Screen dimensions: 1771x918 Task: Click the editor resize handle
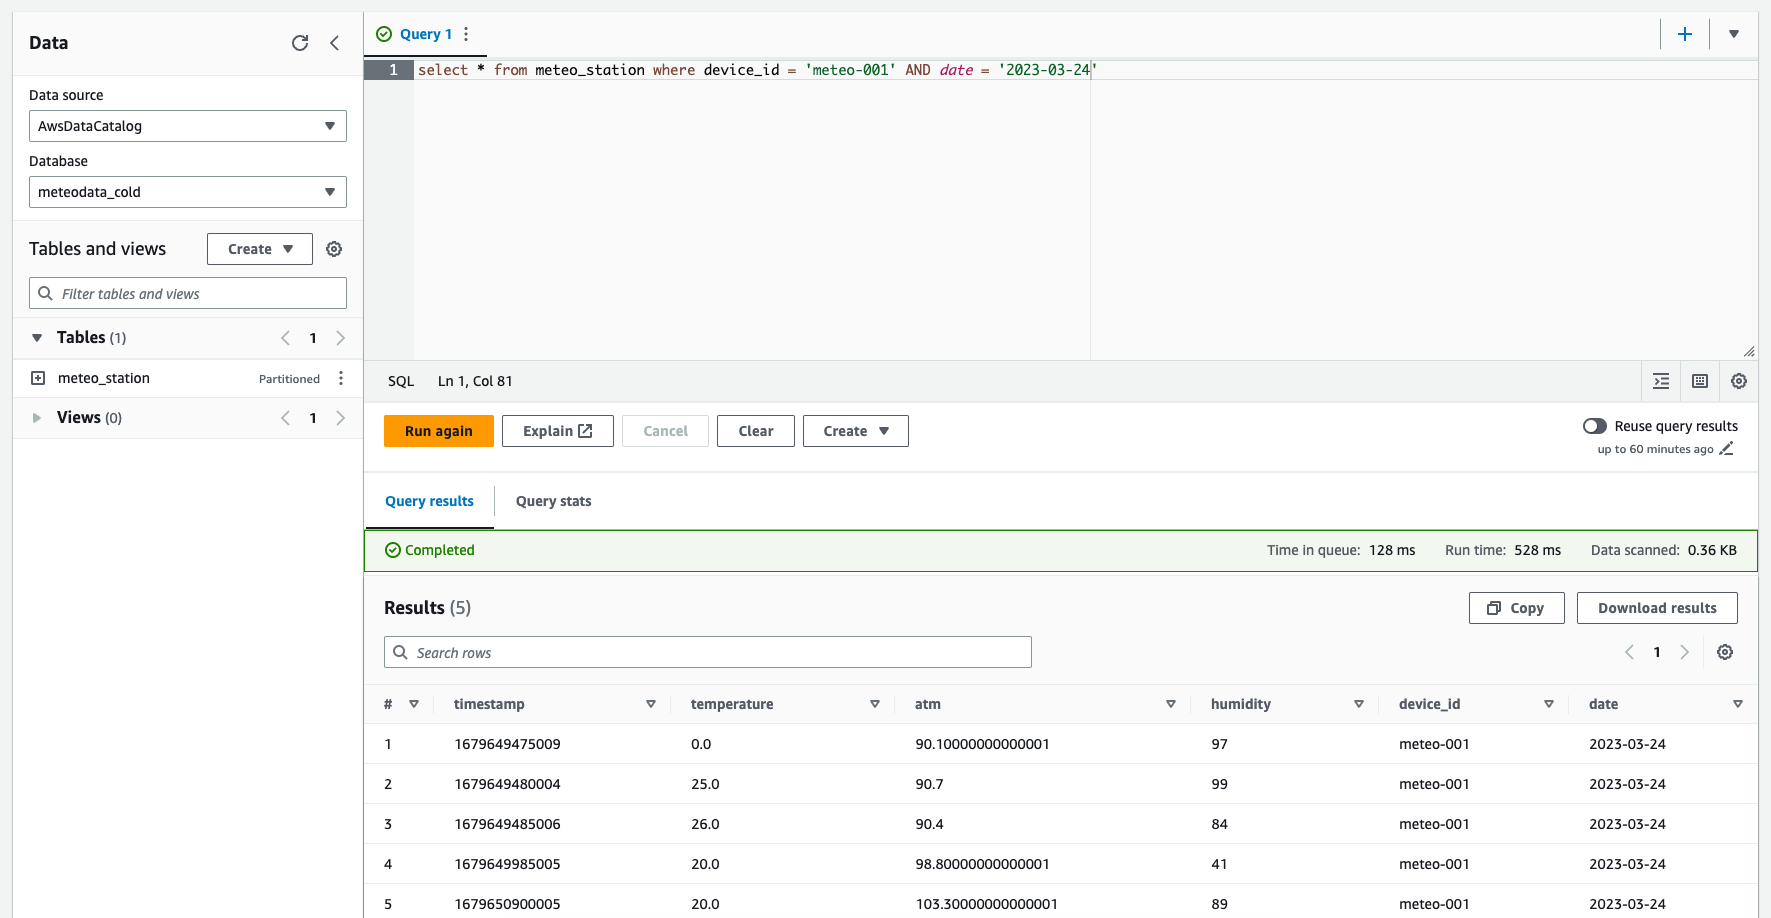tap(1749, 351)
